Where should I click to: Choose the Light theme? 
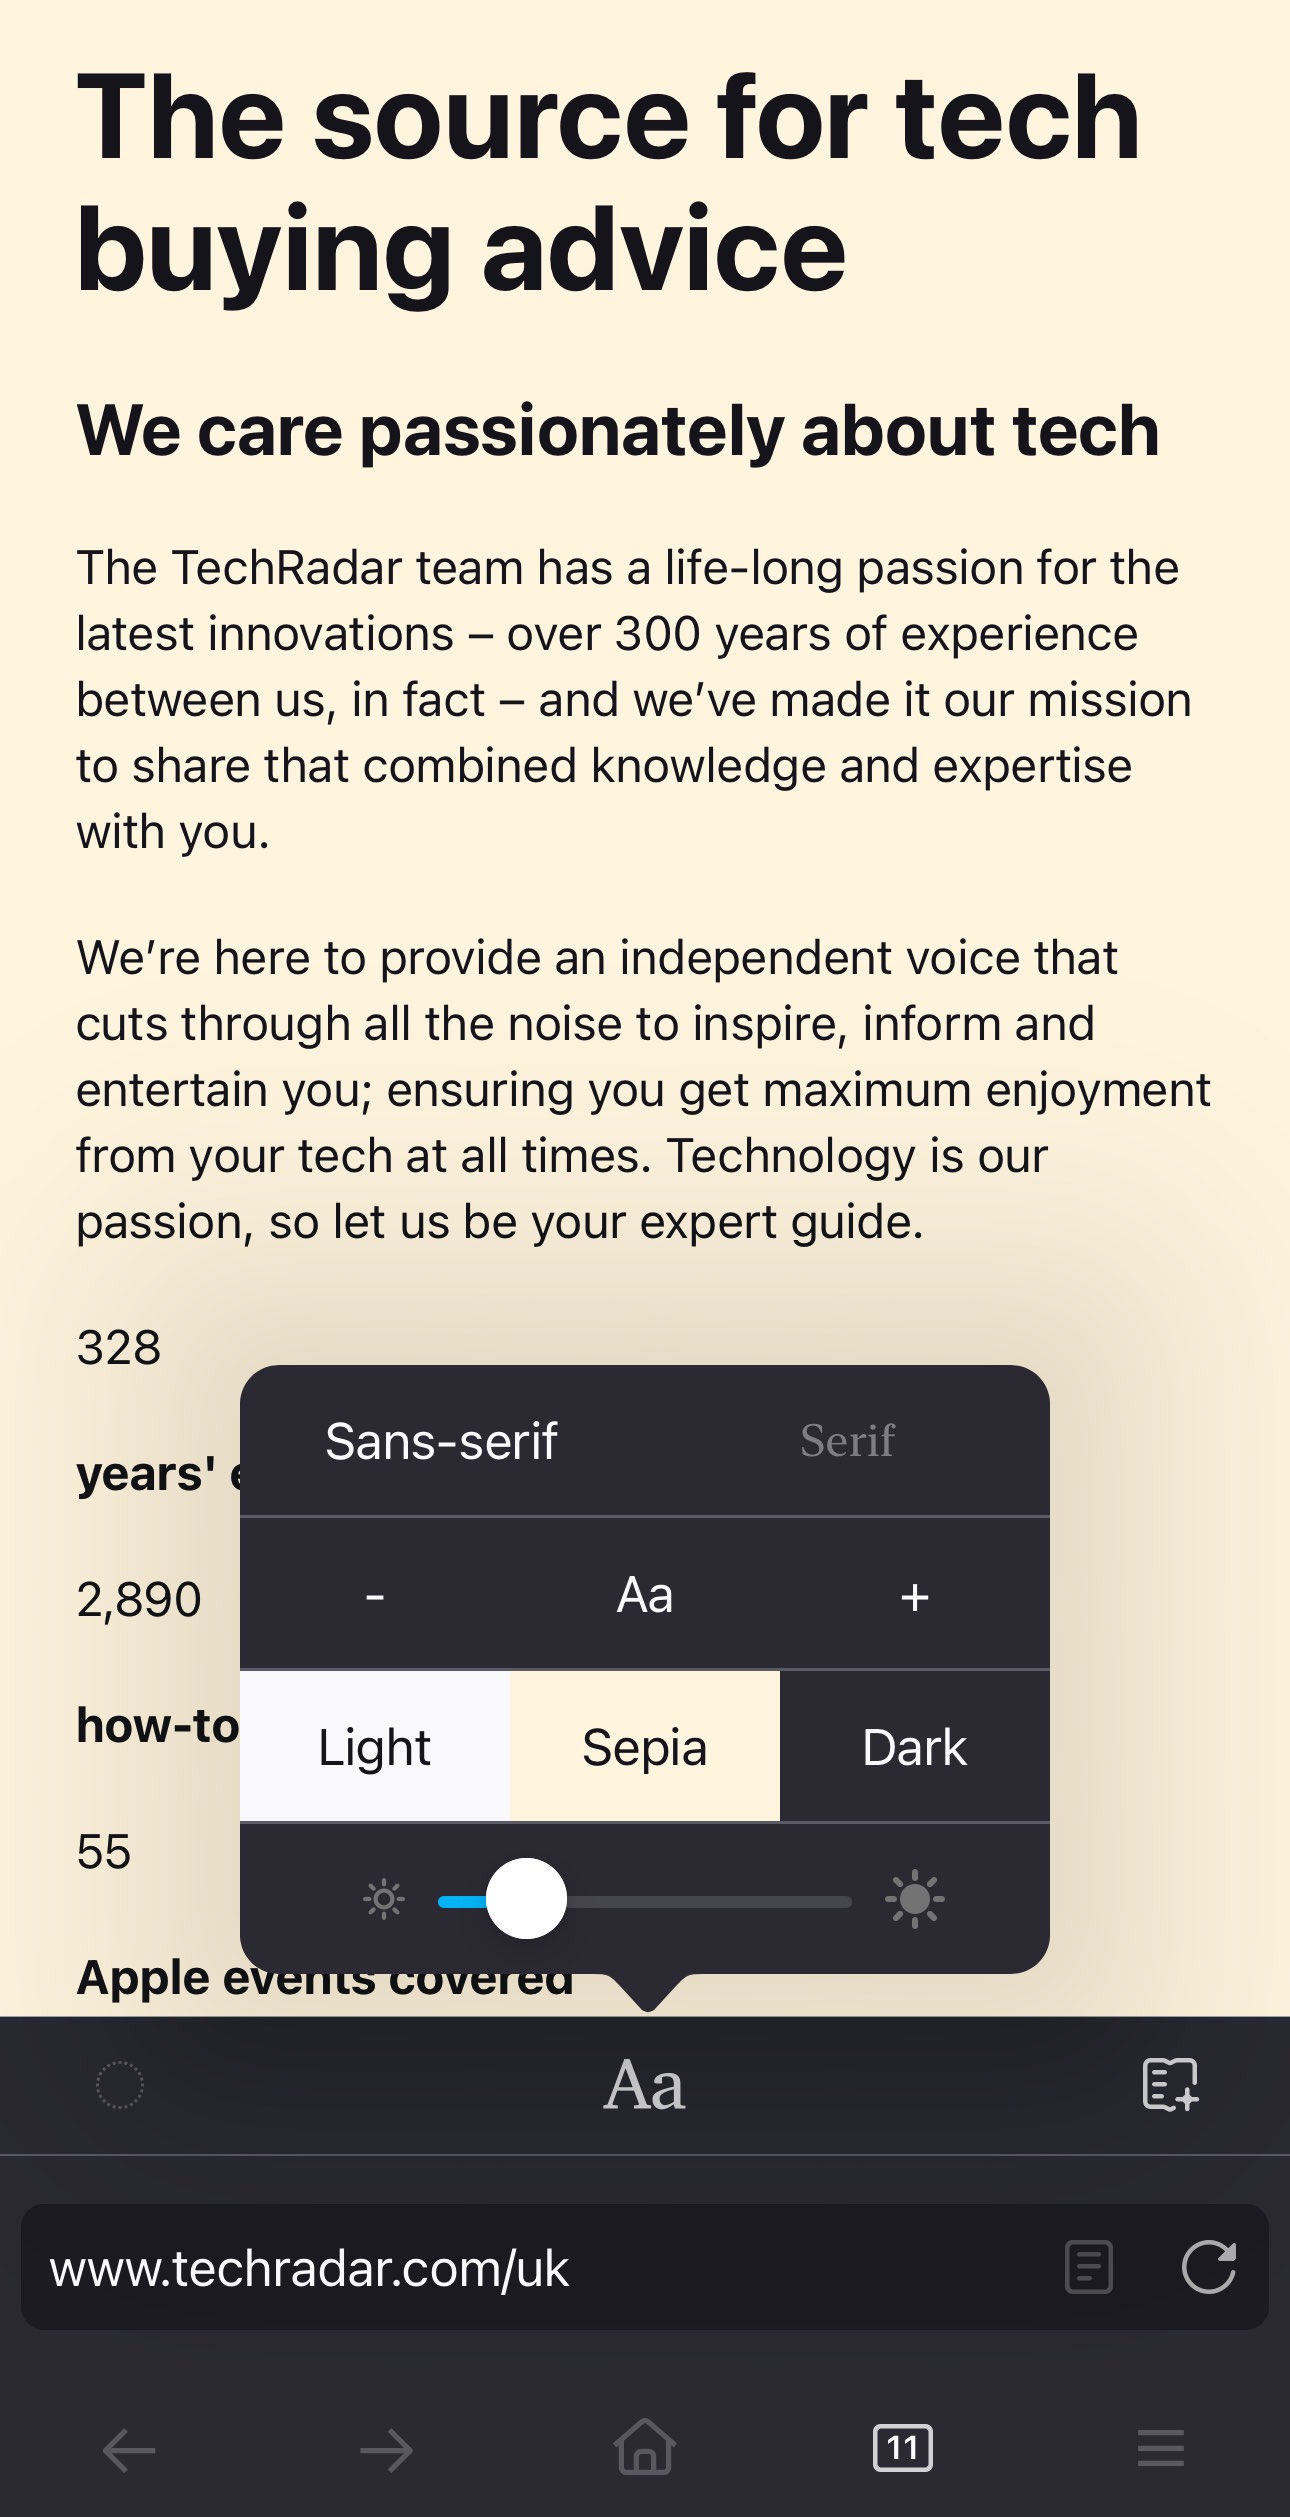pos(375,1747)
